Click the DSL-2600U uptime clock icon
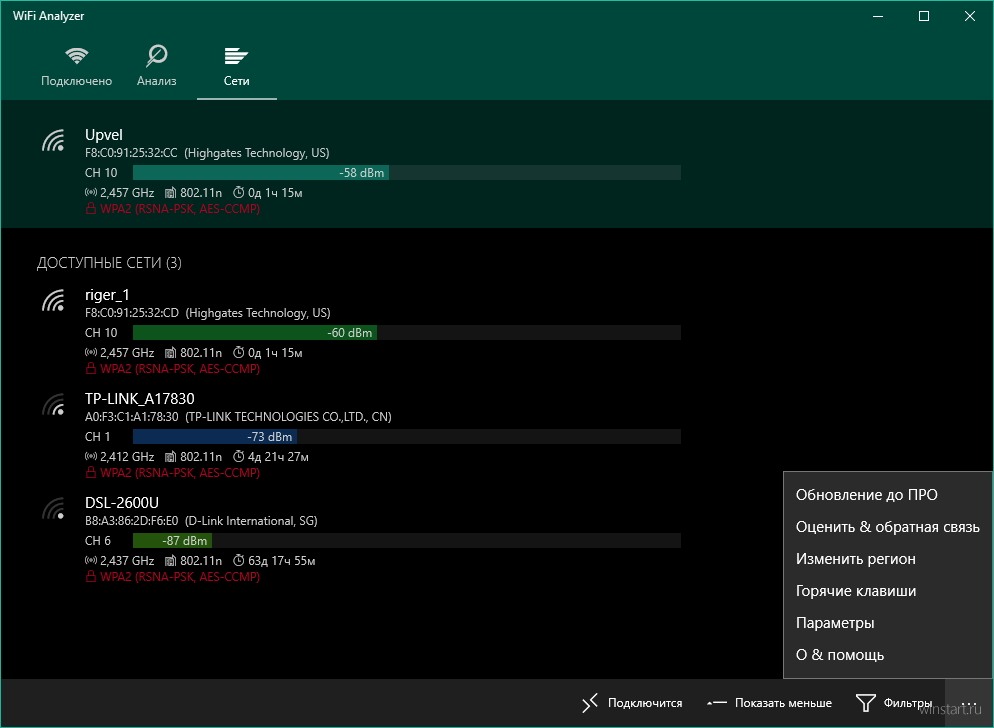The height and width of the screenshot is (728, 994). pos(239,560)
